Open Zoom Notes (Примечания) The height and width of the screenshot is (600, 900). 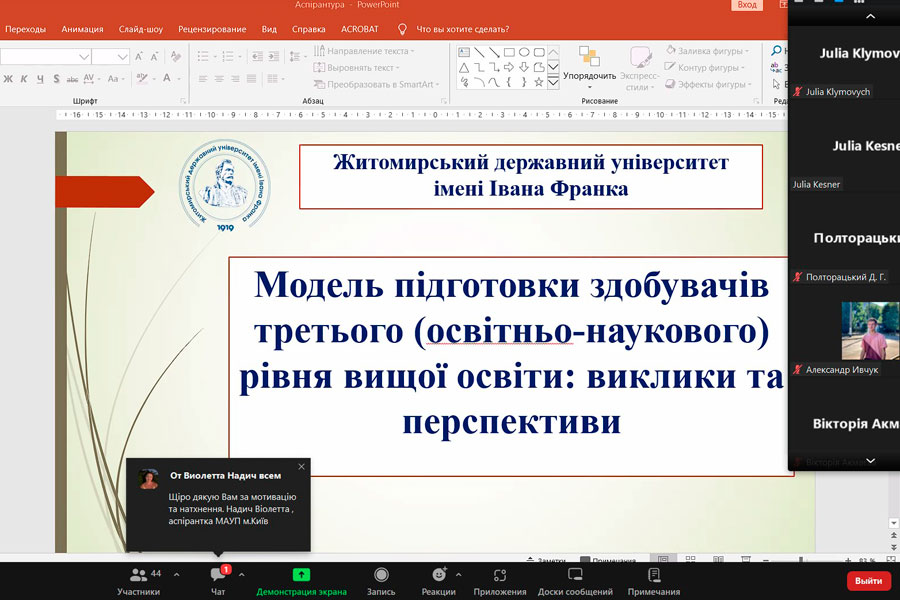(x=654, y=579)
